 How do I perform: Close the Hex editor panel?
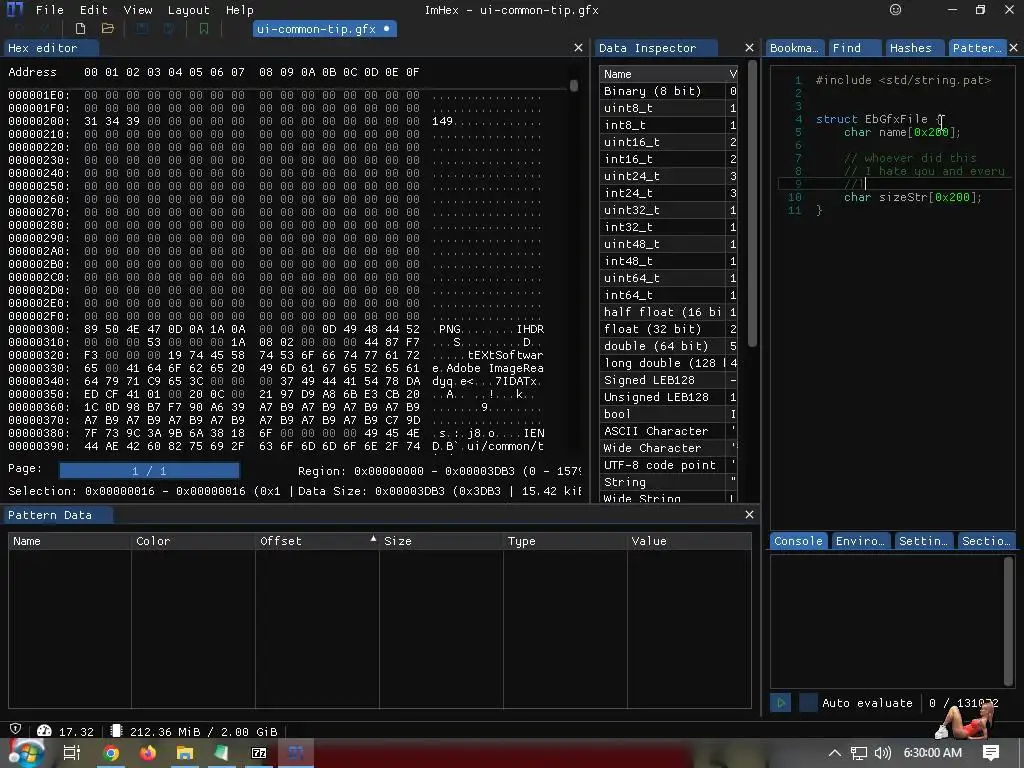click(578, 48)
